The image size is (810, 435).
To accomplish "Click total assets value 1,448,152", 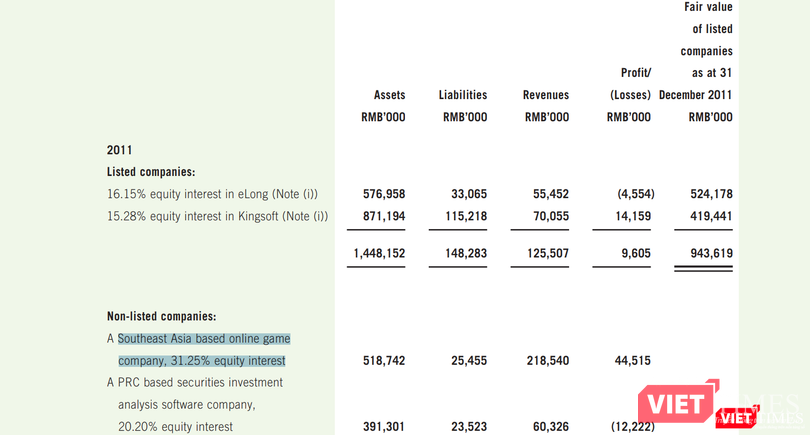I will pyautogui.click(x=378, y=254).
